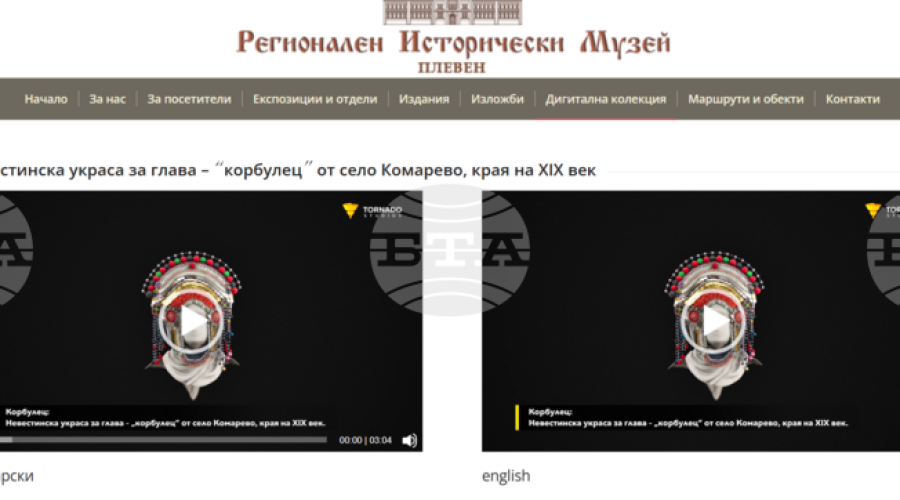Click the museum building logo at top
Screen dimensions: 900x500
tap(453, 13)
